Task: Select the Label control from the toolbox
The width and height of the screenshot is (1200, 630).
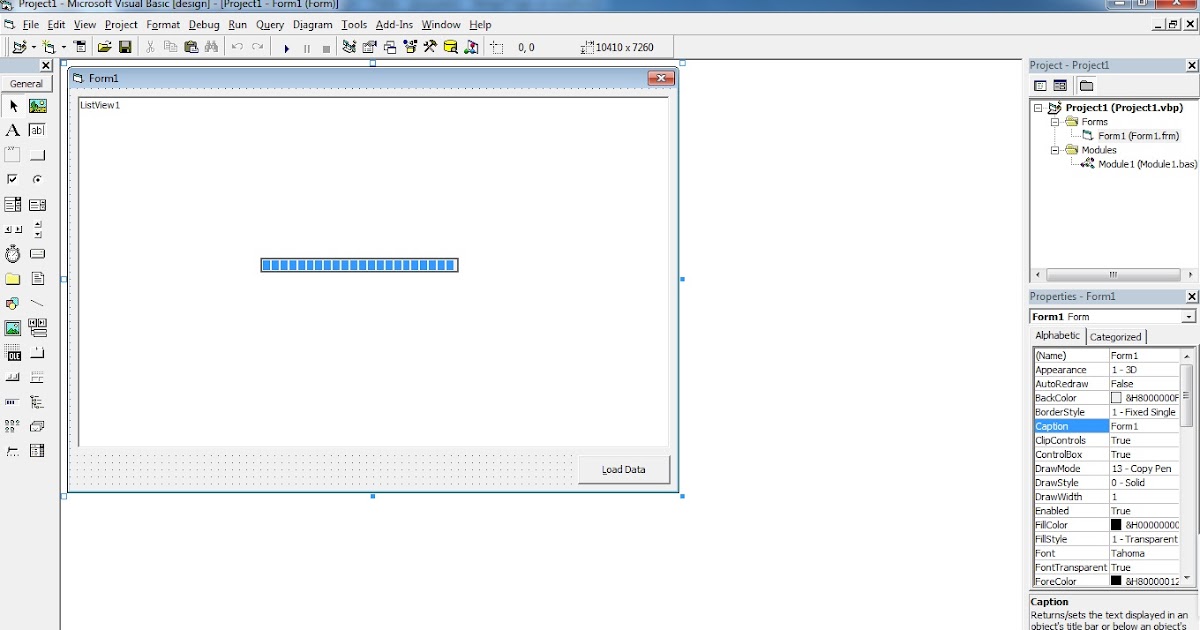Action: click(x=14, y=129)
